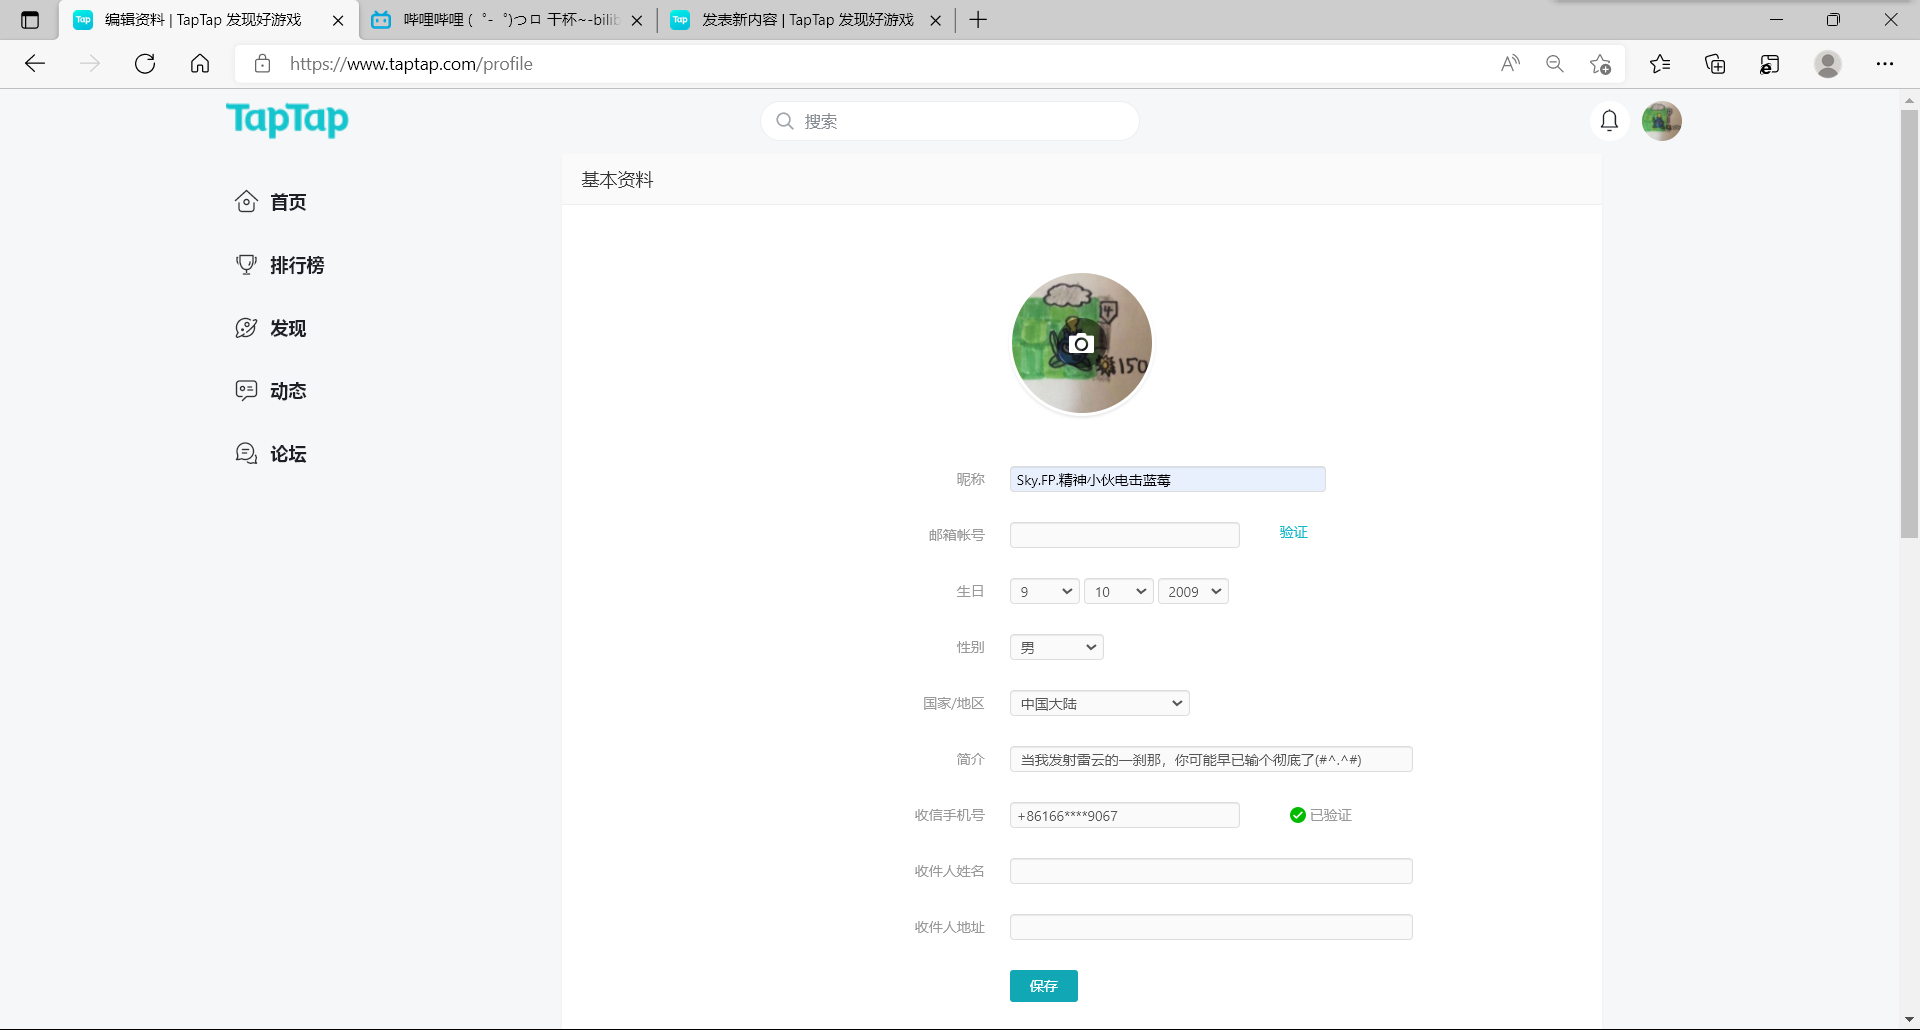Switch to the 编辑资料 TapTap tab
Screen dimensions: 1920x1030
(x=203, y=20)
